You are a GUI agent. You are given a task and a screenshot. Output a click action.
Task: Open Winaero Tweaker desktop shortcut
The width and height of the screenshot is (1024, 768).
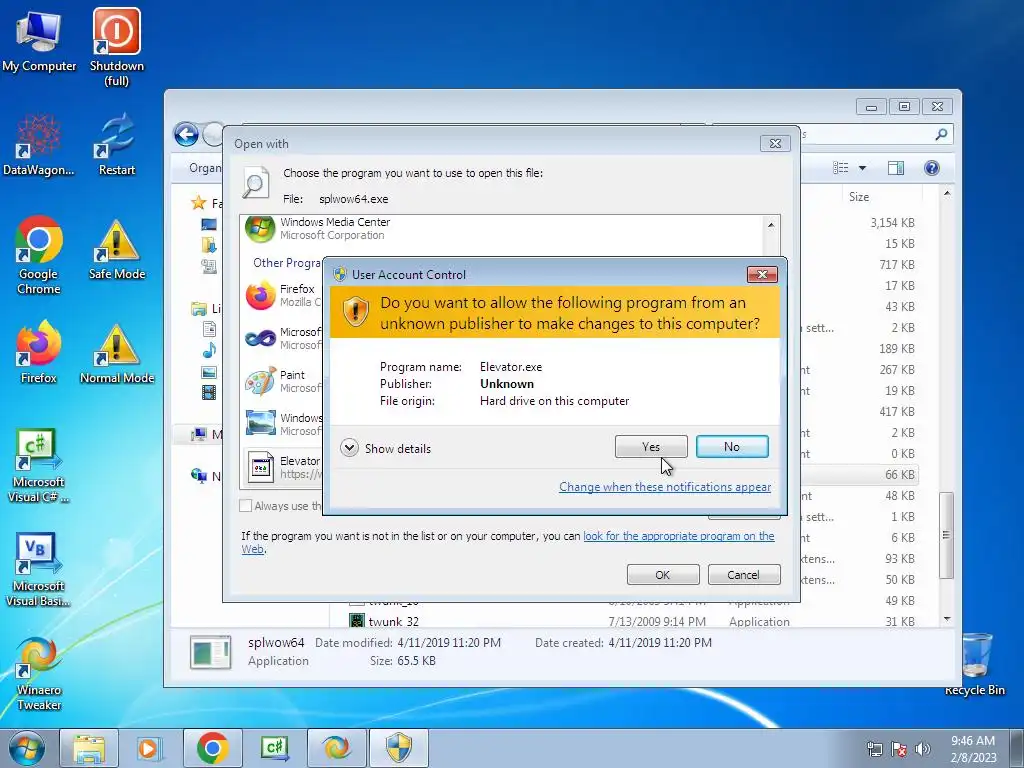coord(39,674)
